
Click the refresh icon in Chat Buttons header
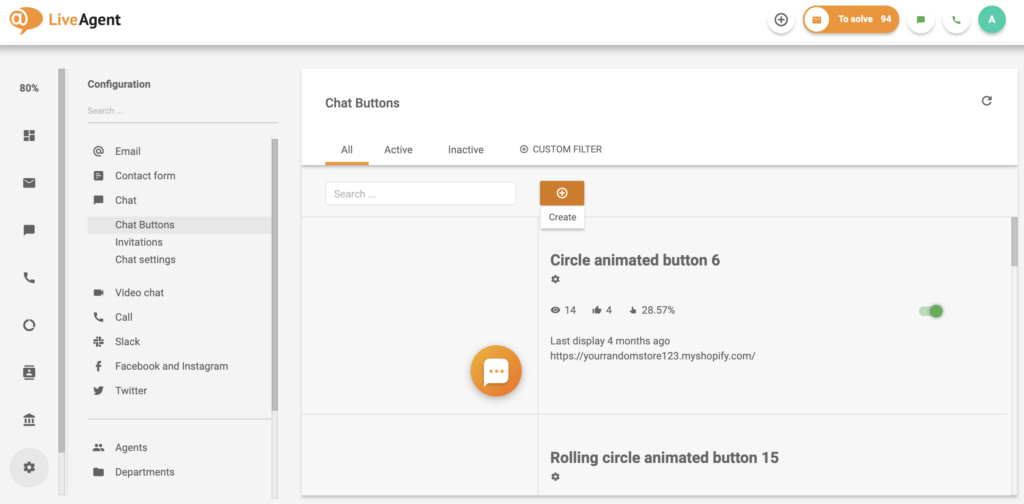987,101
